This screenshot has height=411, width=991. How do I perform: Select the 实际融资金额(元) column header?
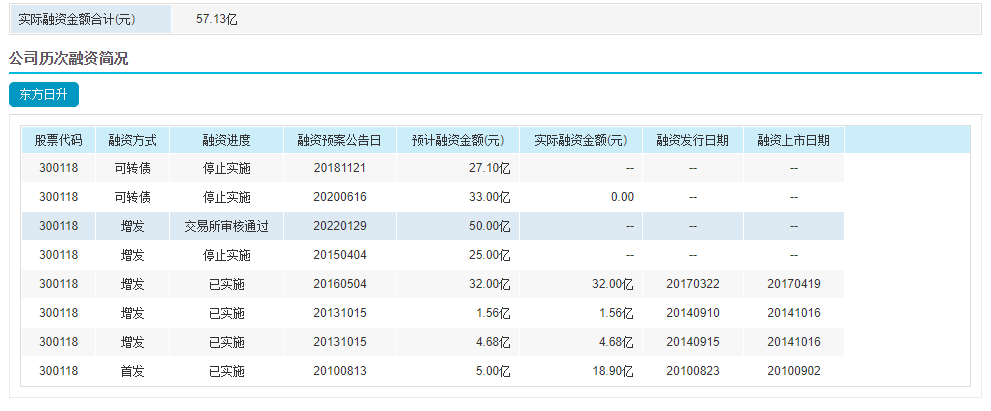[x=580, y=140]
